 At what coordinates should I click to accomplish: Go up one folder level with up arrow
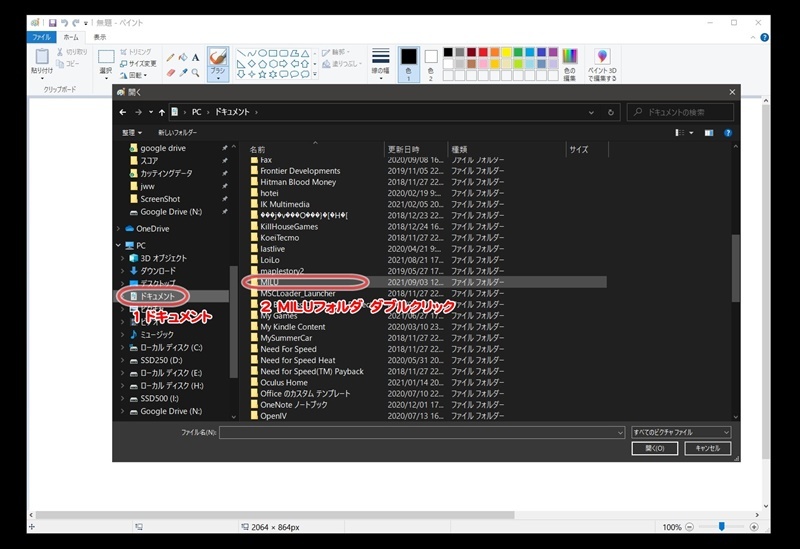tap(160, 112)
